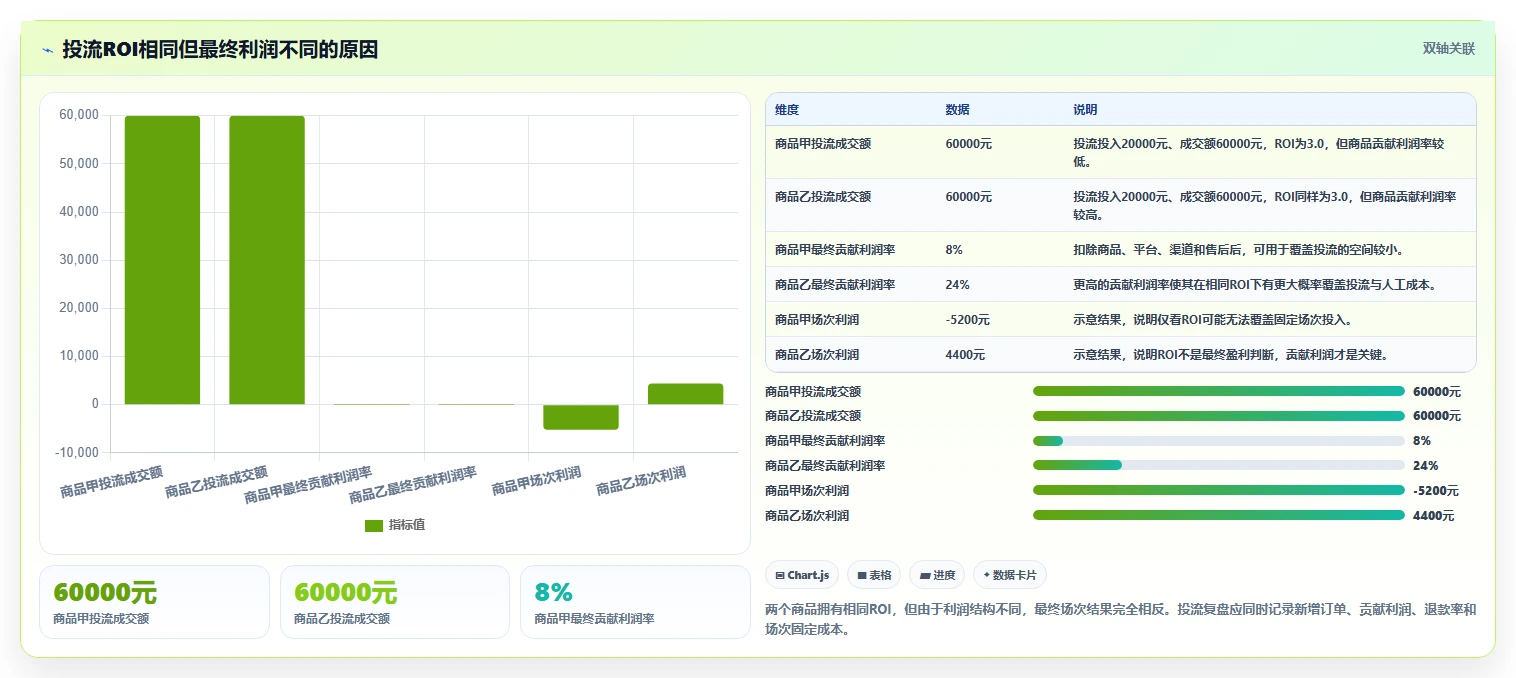The width and height of the screenshot is (1516, 678).
Task: Click the -5200元 progress value label
Action: coord(1436,491)
